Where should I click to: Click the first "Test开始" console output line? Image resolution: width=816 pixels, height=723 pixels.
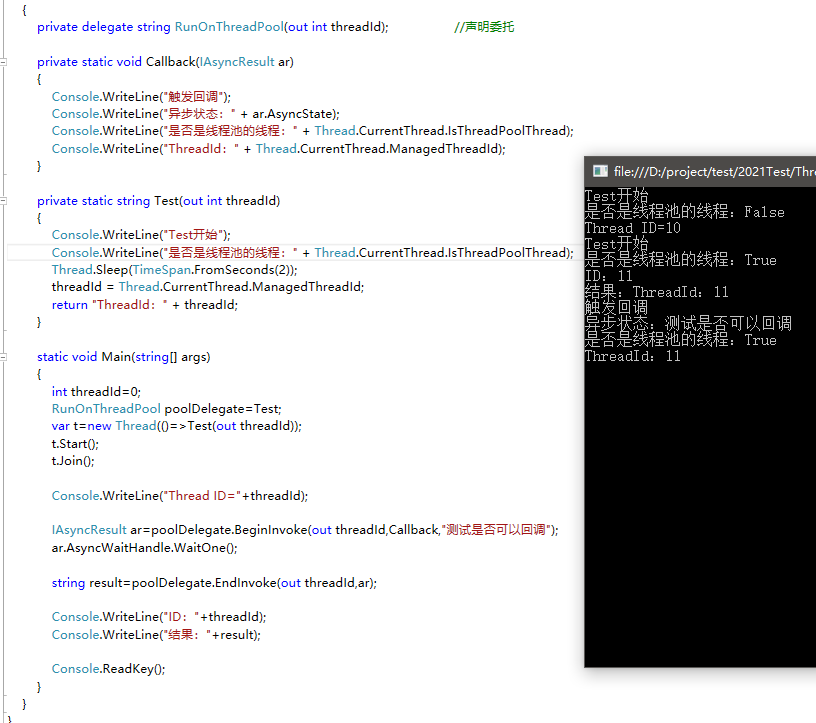click(x=616, y=196)
